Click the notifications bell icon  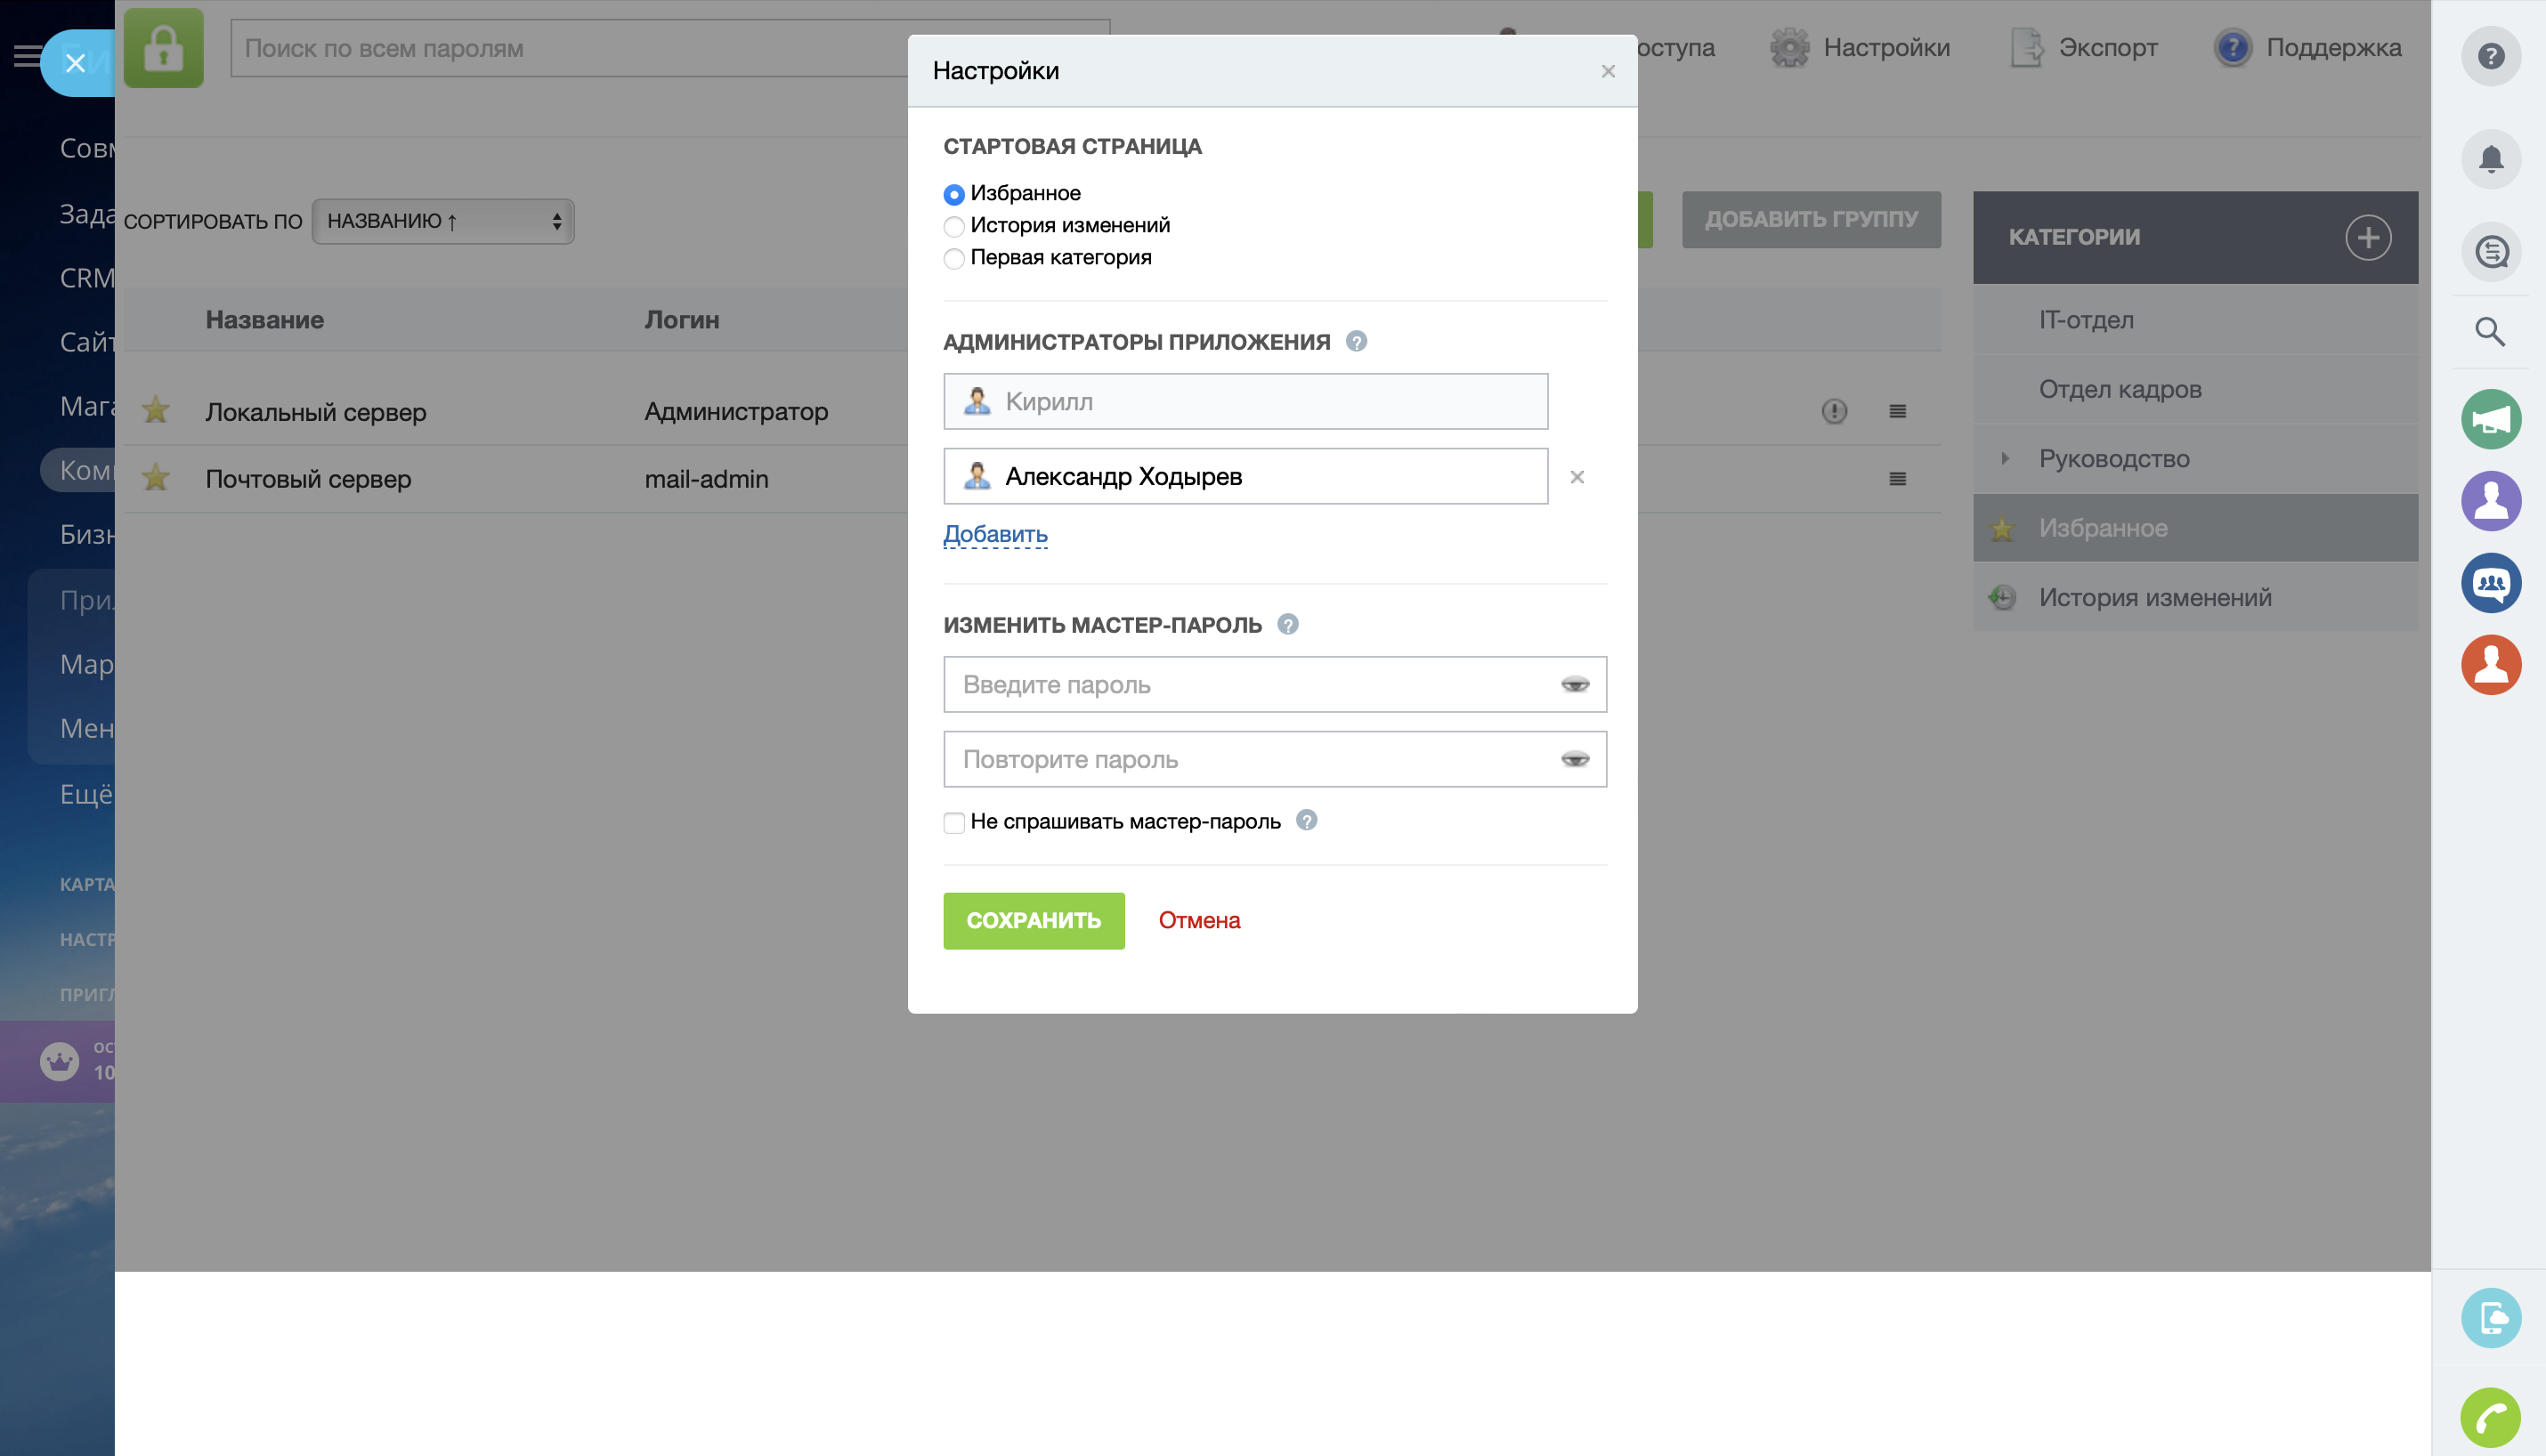[x=2490, y=159]
